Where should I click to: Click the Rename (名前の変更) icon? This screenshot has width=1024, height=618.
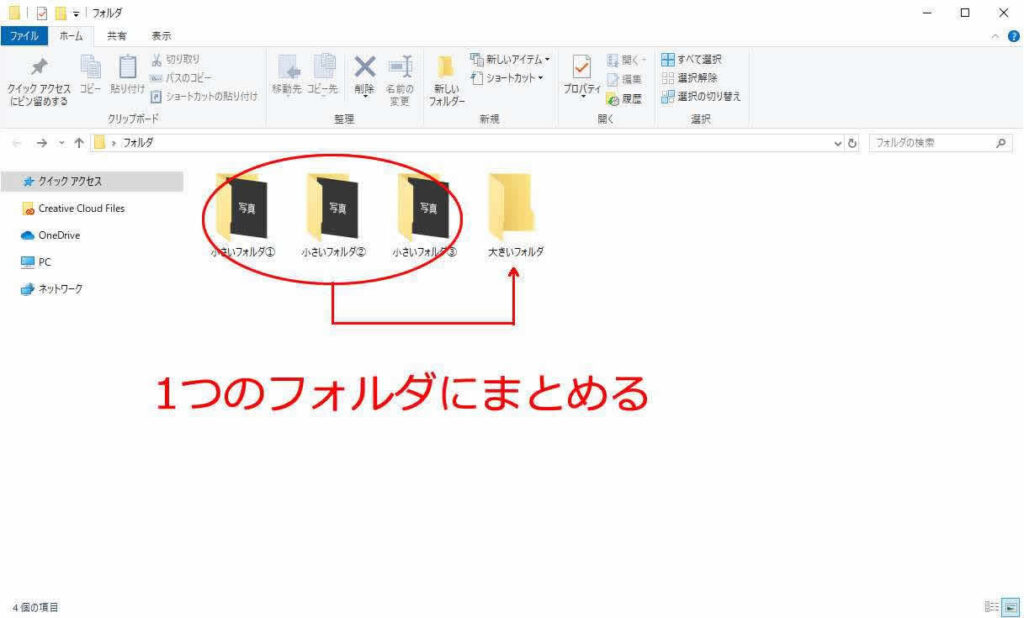400,68
